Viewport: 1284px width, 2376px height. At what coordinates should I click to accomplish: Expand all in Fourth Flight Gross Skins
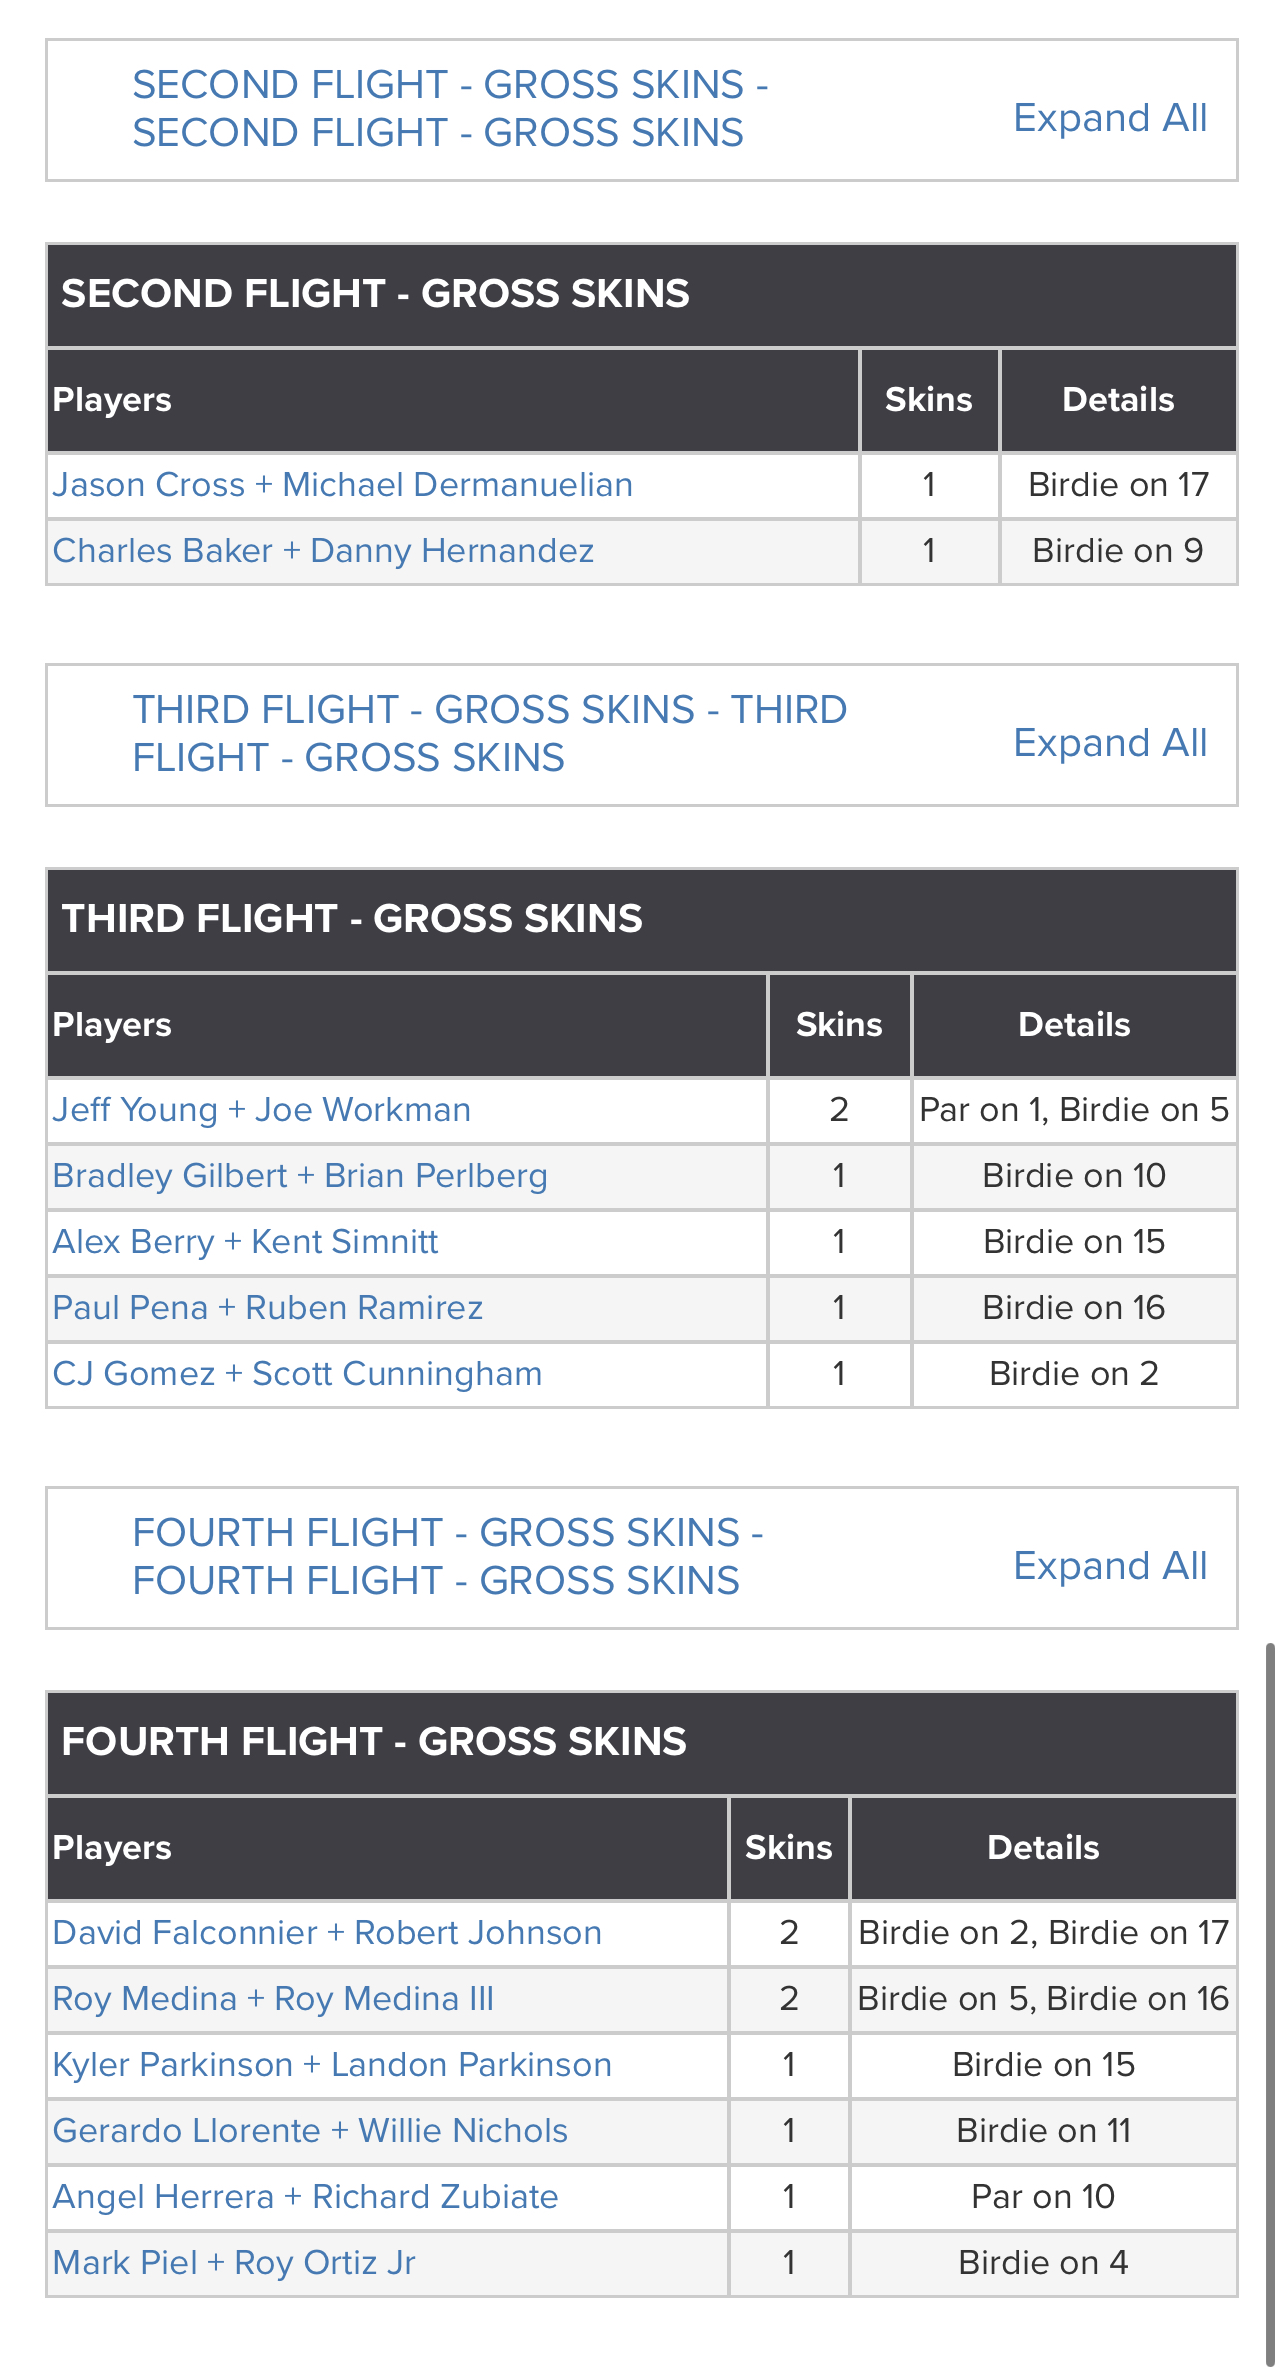1110,1566
